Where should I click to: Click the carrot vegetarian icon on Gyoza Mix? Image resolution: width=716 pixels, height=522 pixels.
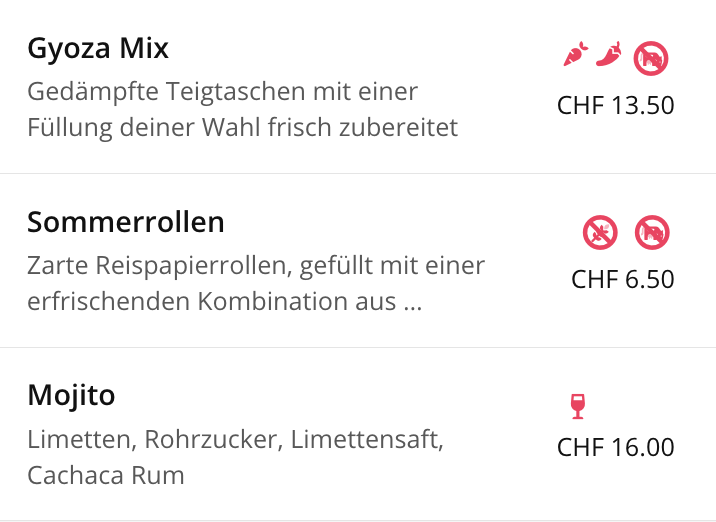coord(576,54)
